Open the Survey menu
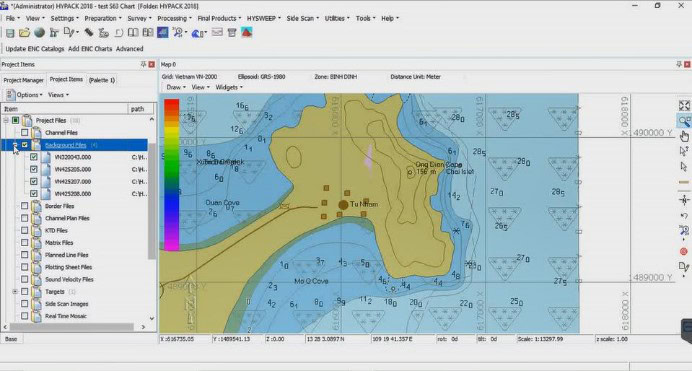This screenshot has width=692, height=371. click(x=139, y=18)
